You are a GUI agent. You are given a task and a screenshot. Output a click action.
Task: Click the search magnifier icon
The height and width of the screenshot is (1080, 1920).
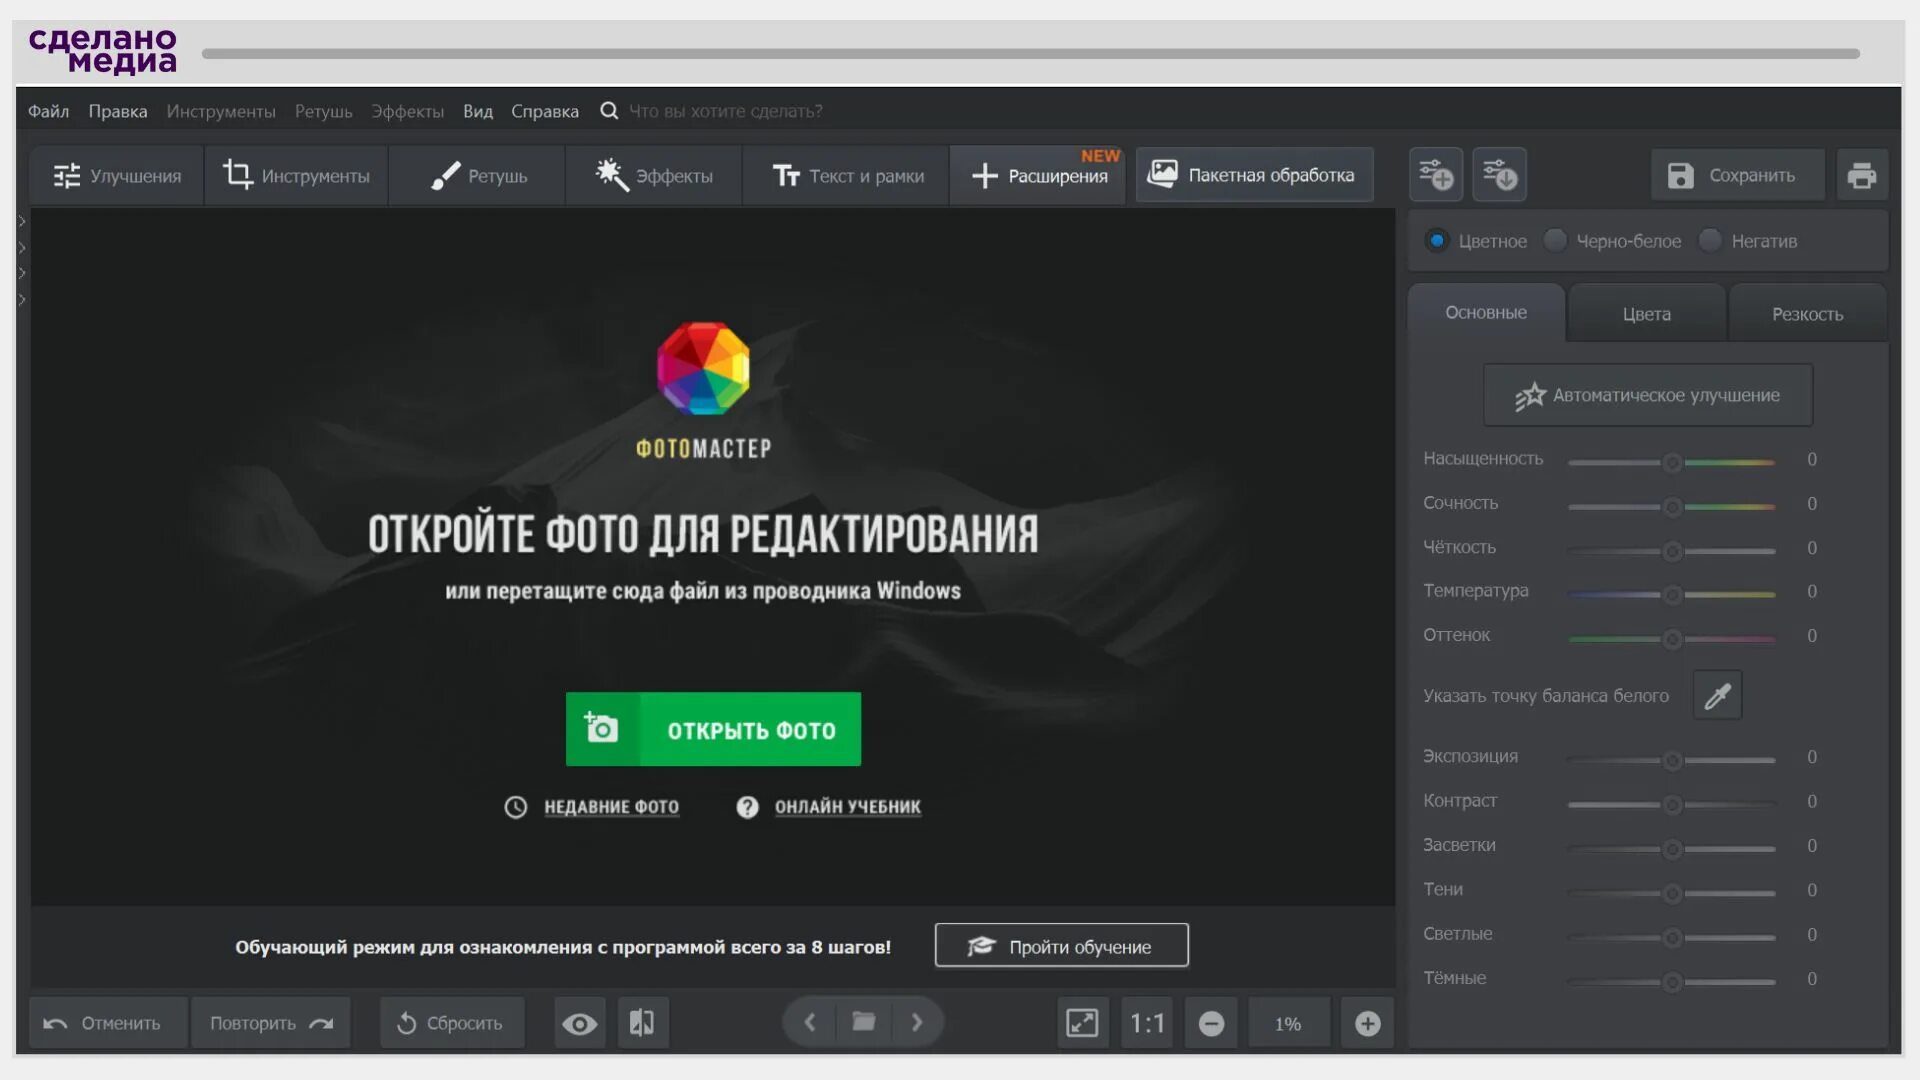click(609, 111)
